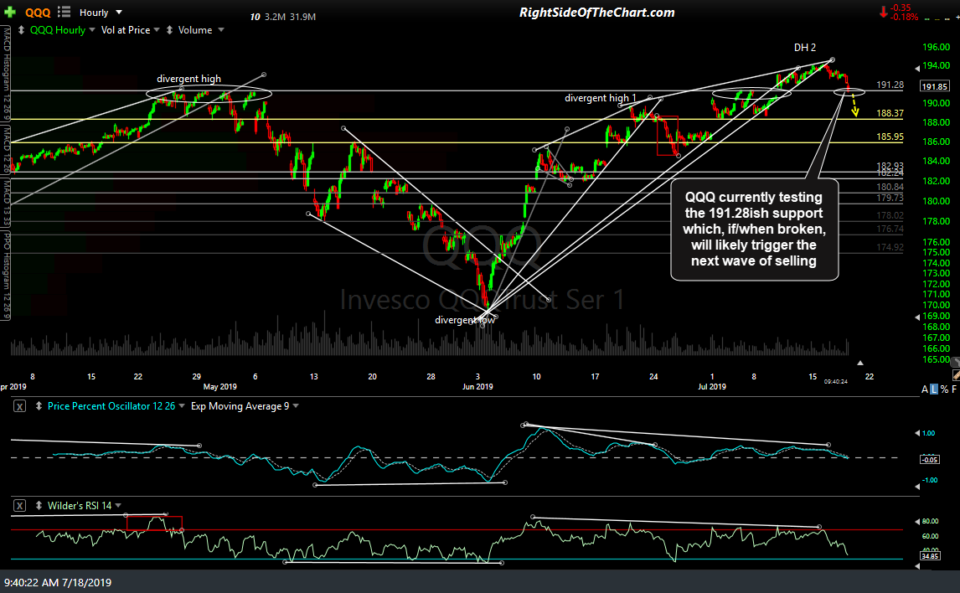Viewport: 960px width, 593px height.
Task: Enable logarithmic scale with the L button
Action: (934, 388)
